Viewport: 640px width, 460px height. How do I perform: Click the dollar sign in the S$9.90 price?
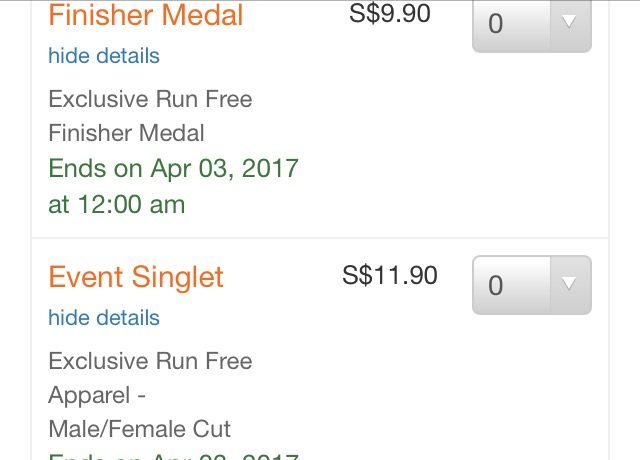point(372,13)
